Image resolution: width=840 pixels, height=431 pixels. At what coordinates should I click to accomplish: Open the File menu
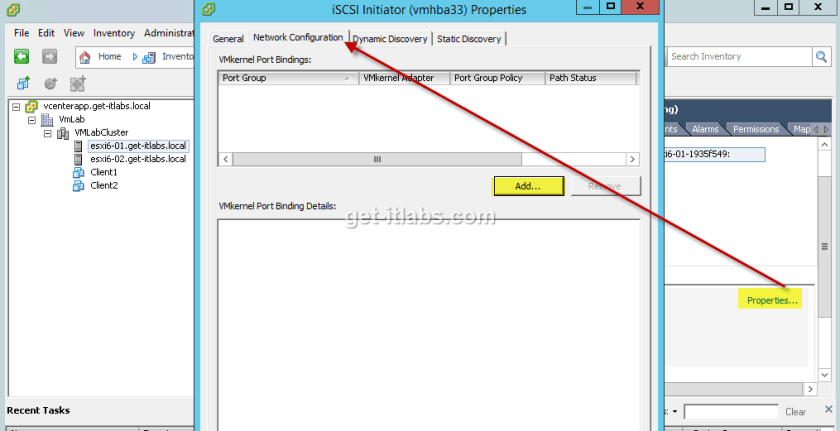(x=21, y=33)
